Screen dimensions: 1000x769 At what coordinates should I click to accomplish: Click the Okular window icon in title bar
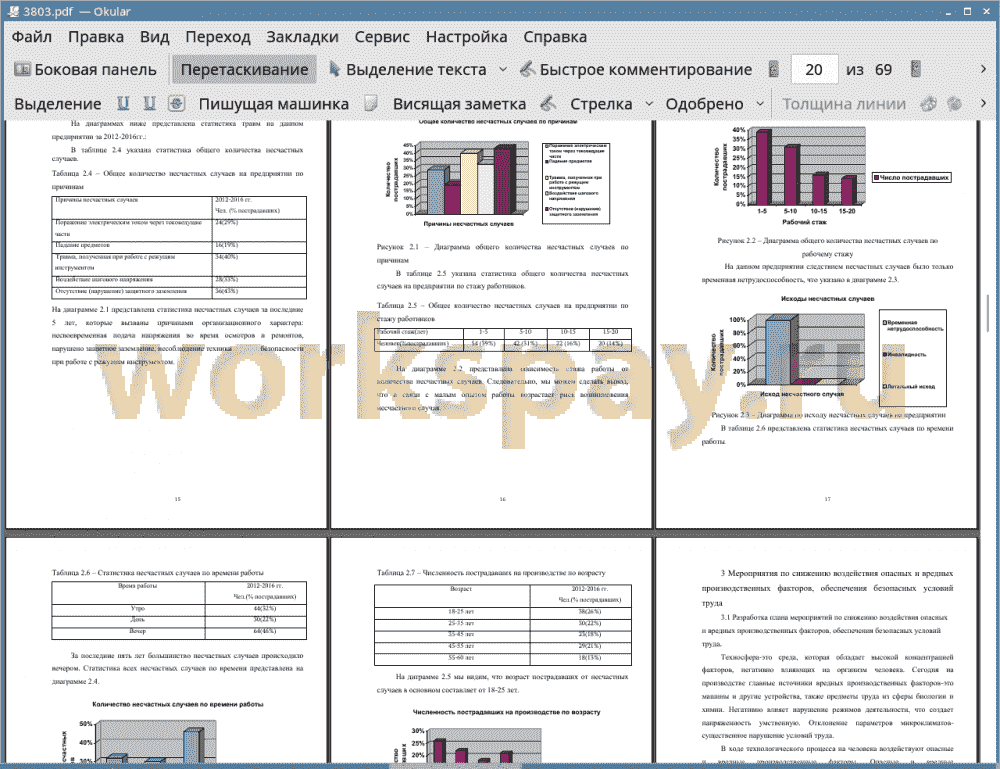coord(13,11)
